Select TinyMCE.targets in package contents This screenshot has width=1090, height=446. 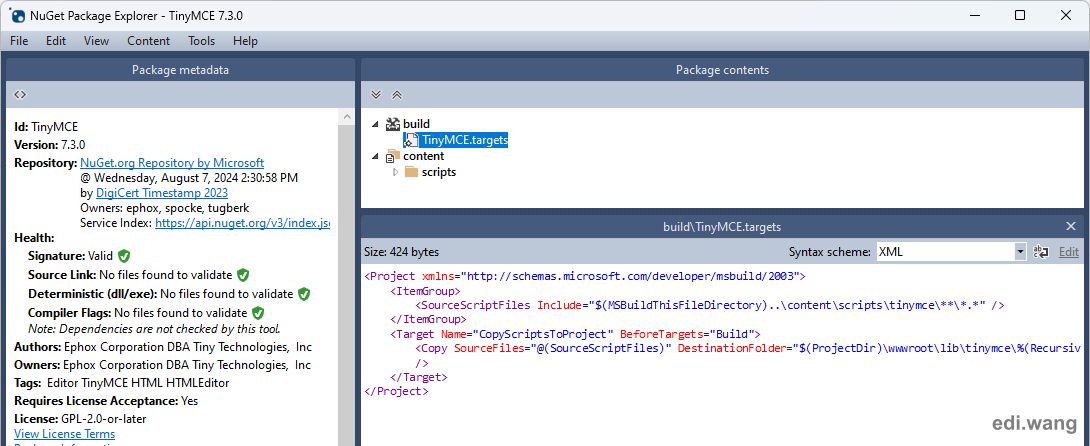465,140
